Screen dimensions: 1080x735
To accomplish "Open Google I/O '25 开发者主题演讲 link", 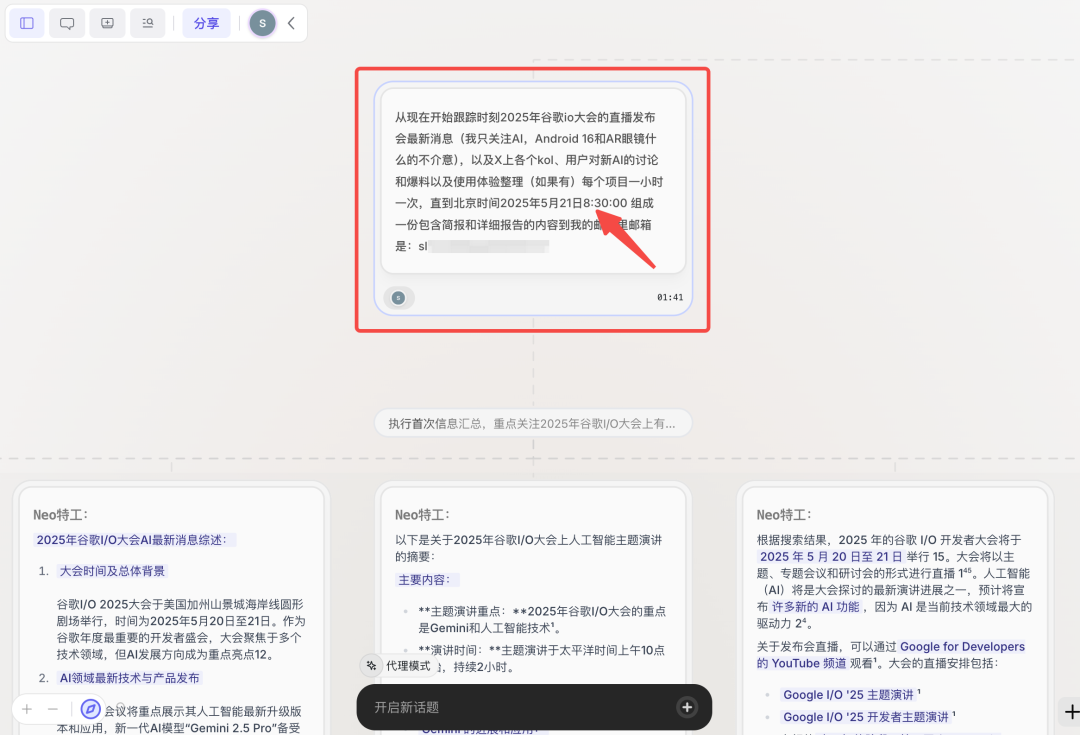I will (x=866, y=717).
